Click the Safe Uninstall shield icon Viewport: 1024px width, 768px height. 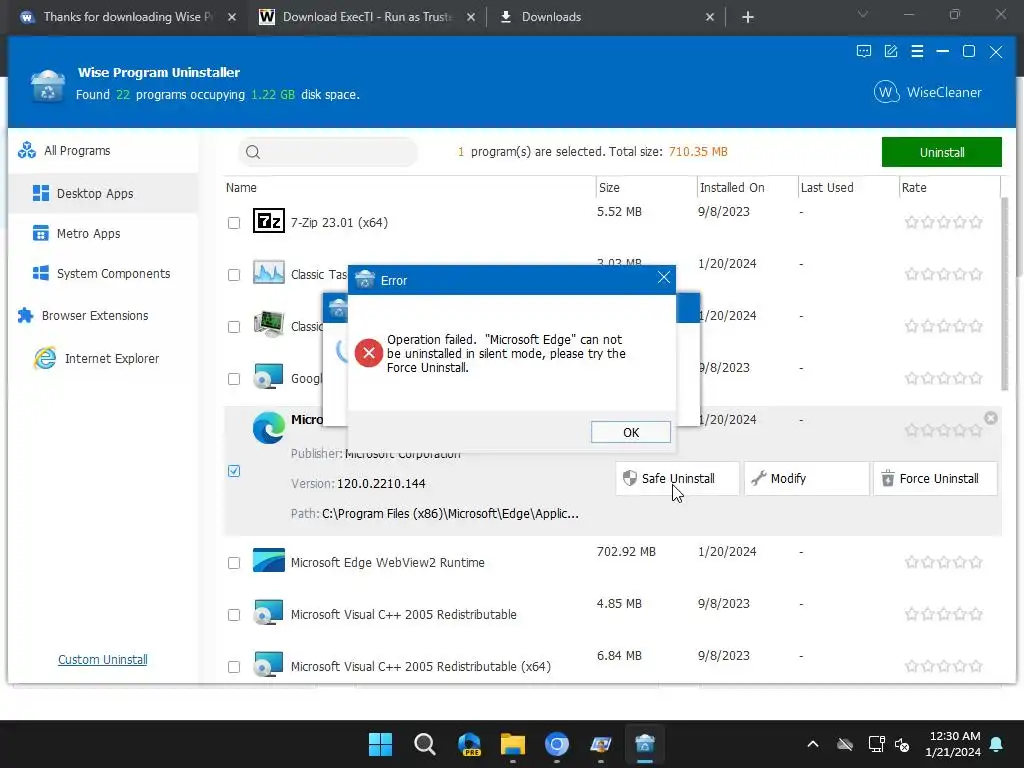[x=630, y=478]
